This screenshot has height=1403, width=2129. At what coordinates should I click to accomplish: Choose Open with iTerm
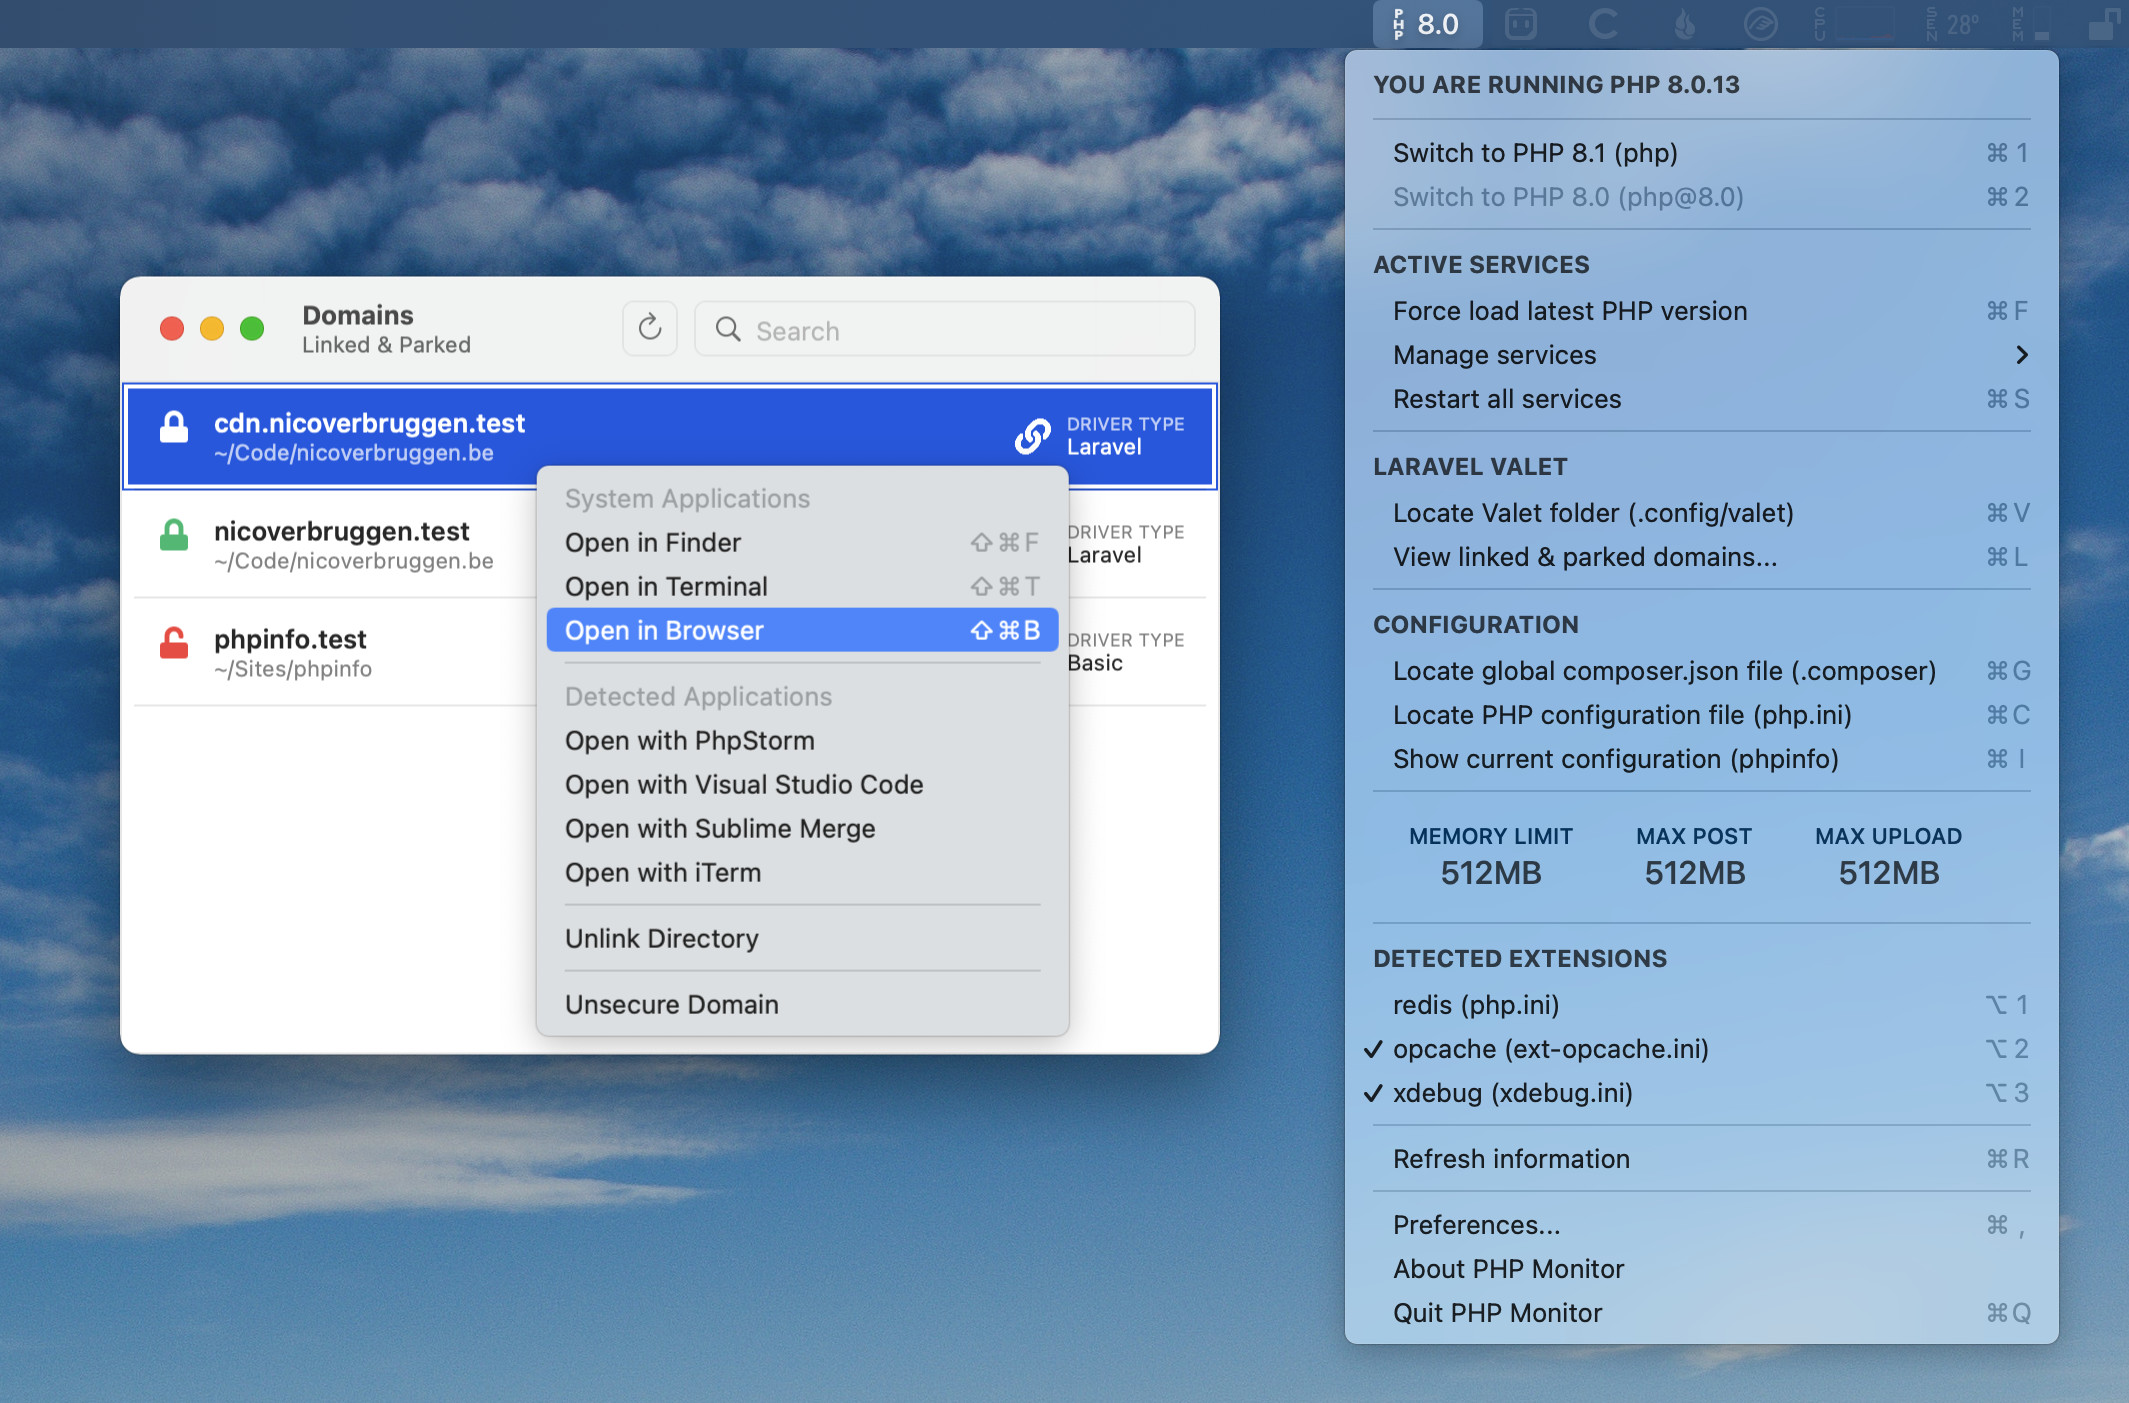coord(802,872)
